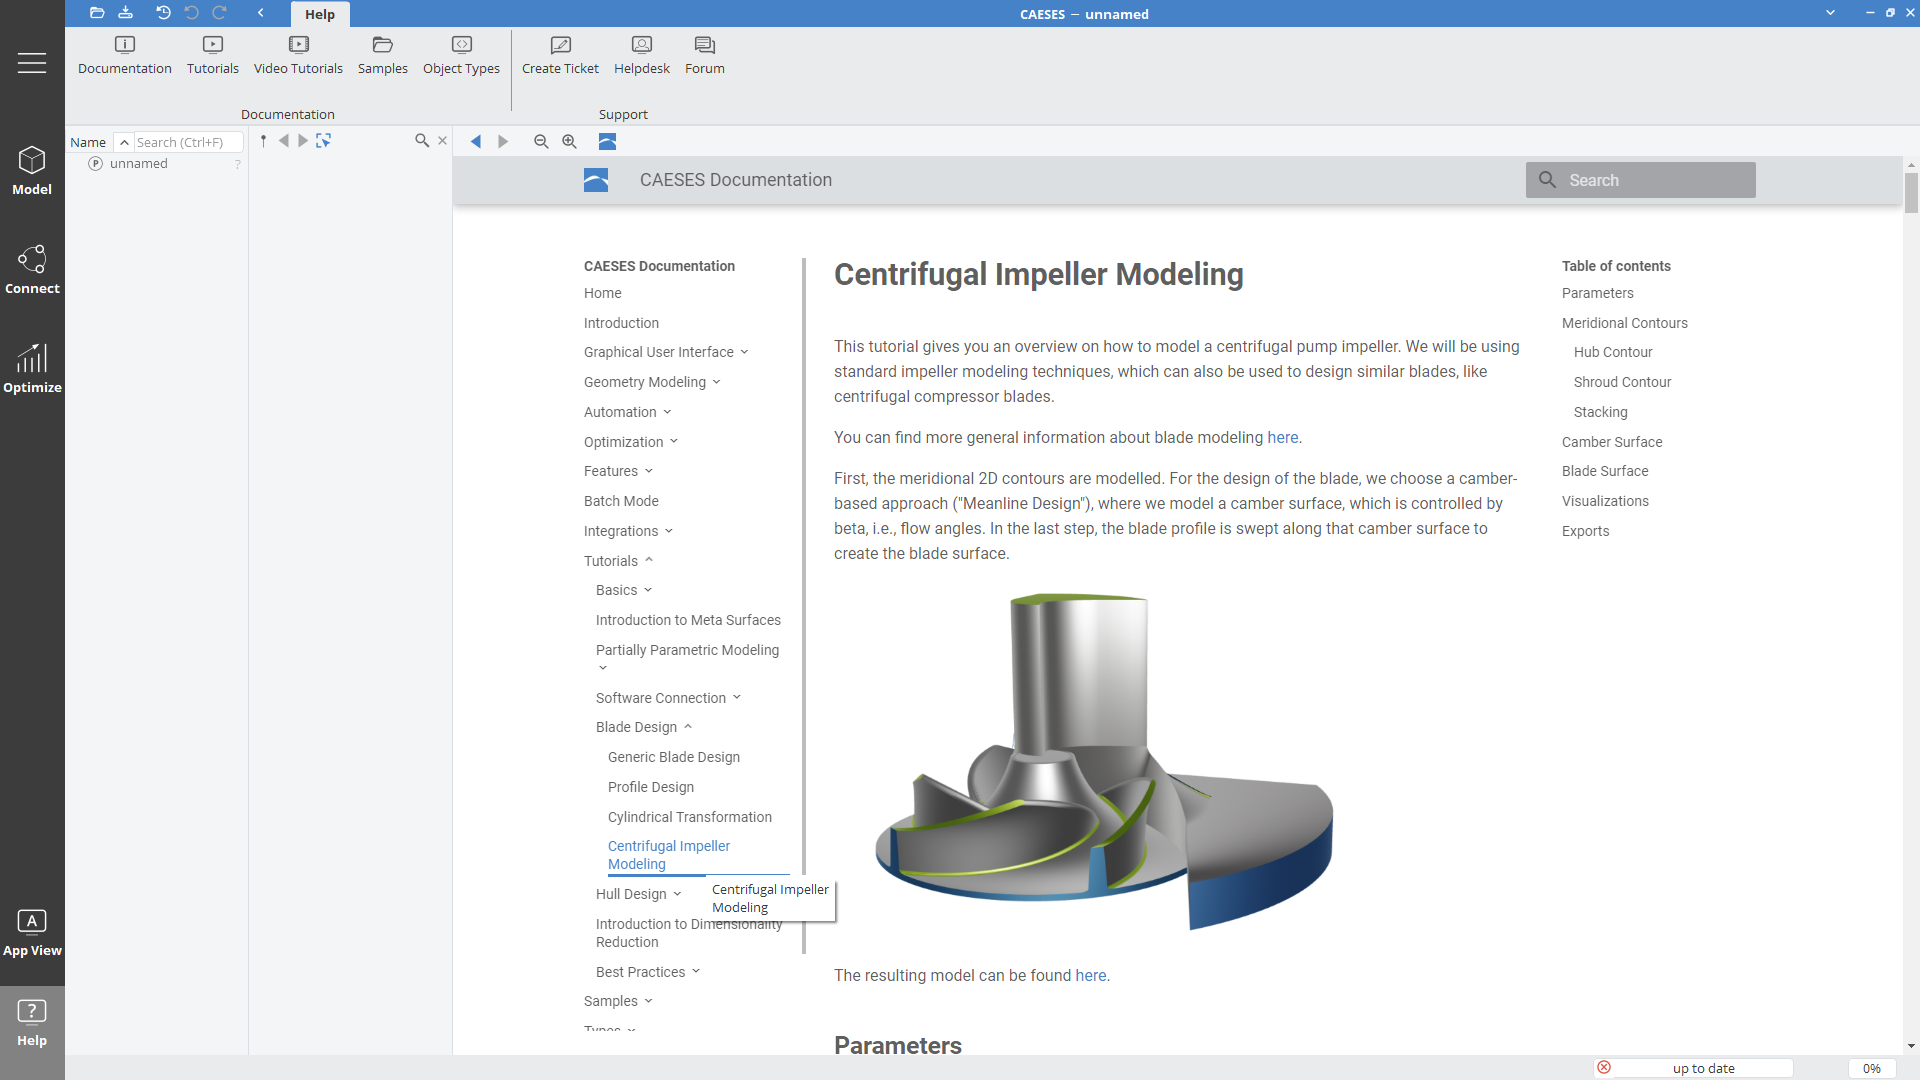1920x1080 pixels.
Task: Click the focus selection icon in tree toolbar
Action: point(323,141)
